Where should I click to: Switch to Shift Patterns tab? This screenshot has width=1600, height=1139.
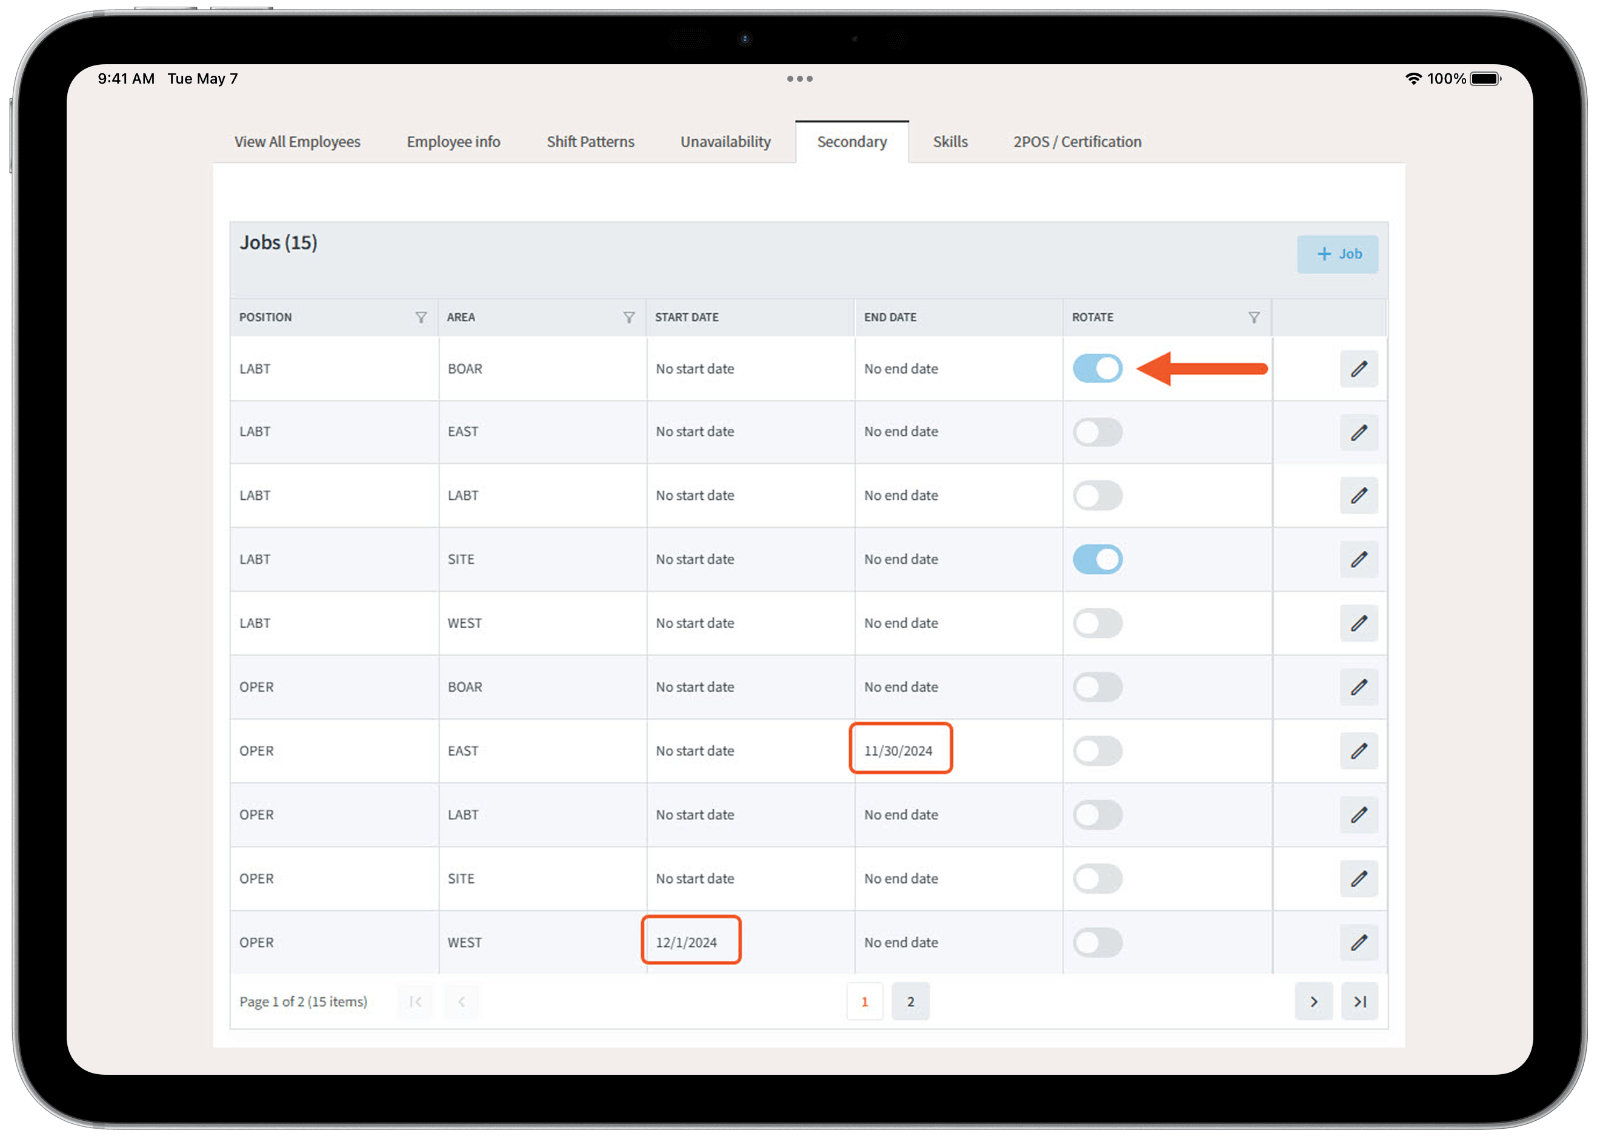click(x=590, y=142)
